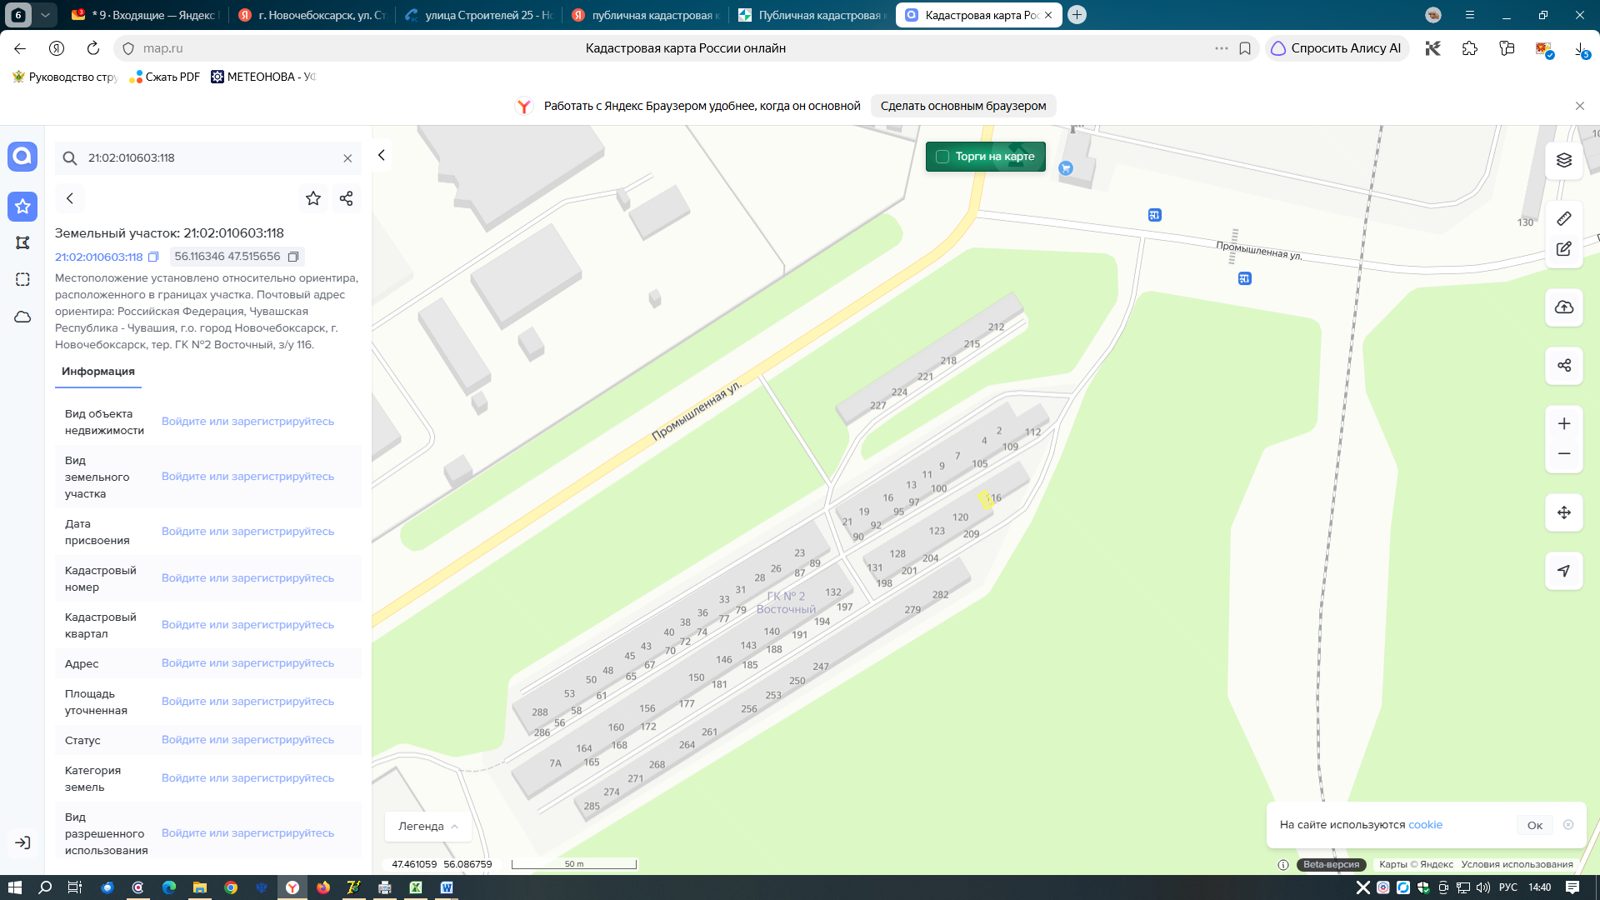Screen dimensions: 1600x900
Task: Click login link next to 'Вид объекта недвижимости'
Action: [248, 422]
